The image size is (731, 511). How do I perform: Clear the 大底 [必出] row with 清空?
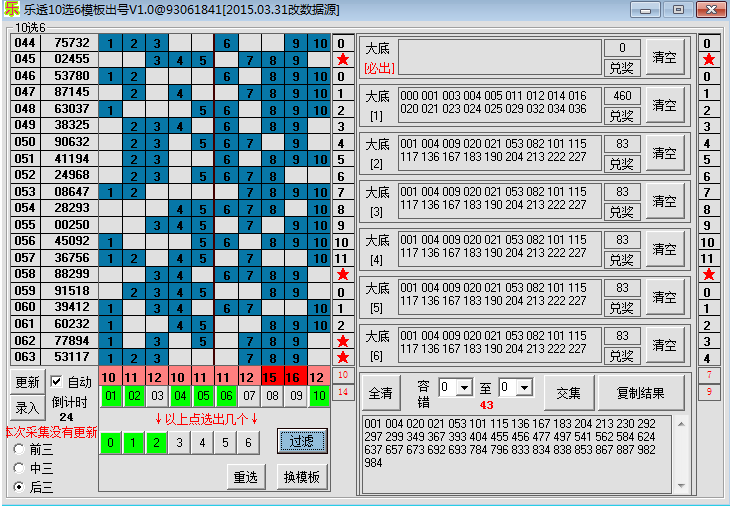664,57
